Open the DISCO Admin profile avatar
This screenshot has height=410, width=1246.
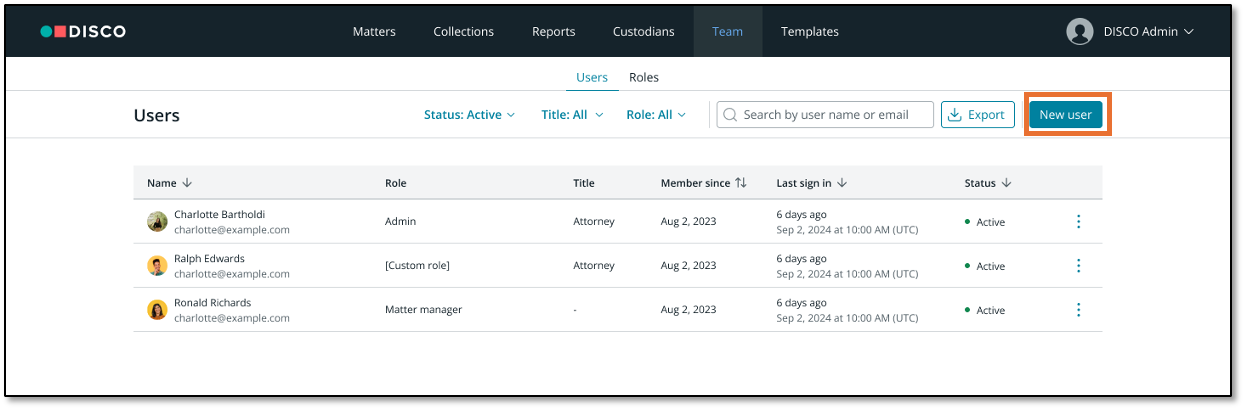(x=1080, y=31)
